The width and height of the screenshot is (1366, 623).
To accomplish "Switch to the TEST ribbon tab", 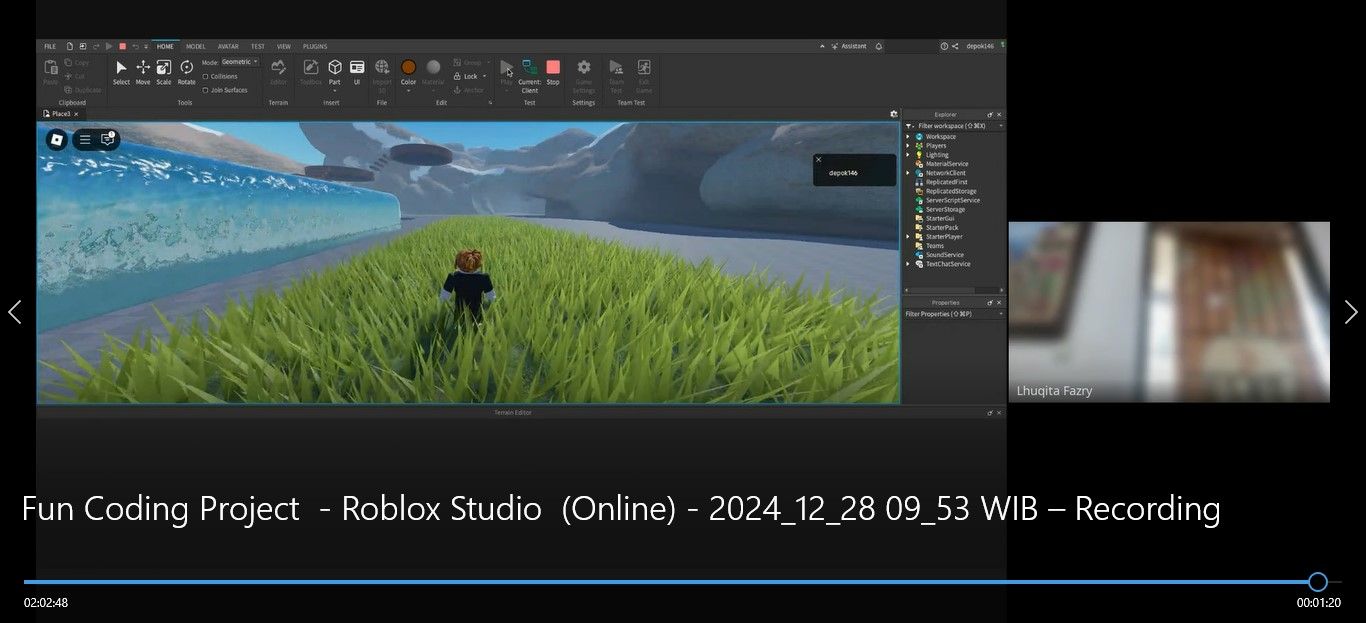I will tap(258, 46).
